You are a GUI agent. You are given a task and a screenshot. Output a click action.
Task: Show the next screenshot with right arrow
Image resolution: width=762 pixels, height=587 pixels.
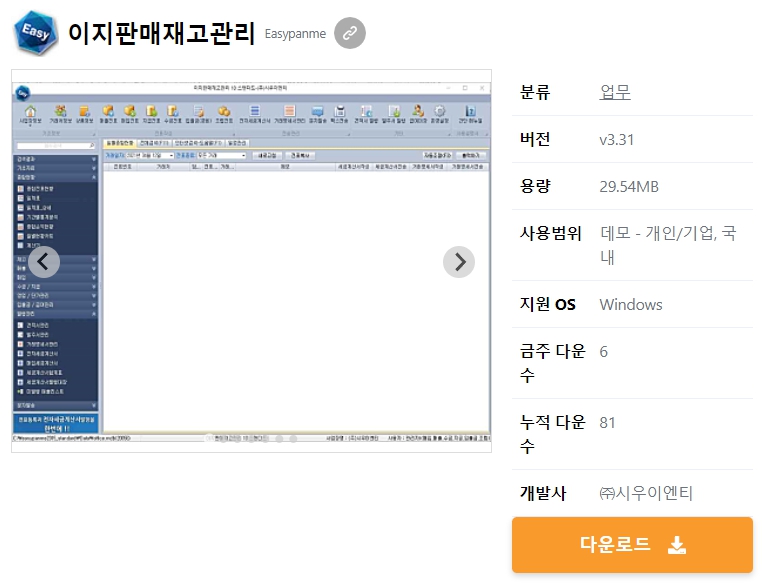point(459,262)
